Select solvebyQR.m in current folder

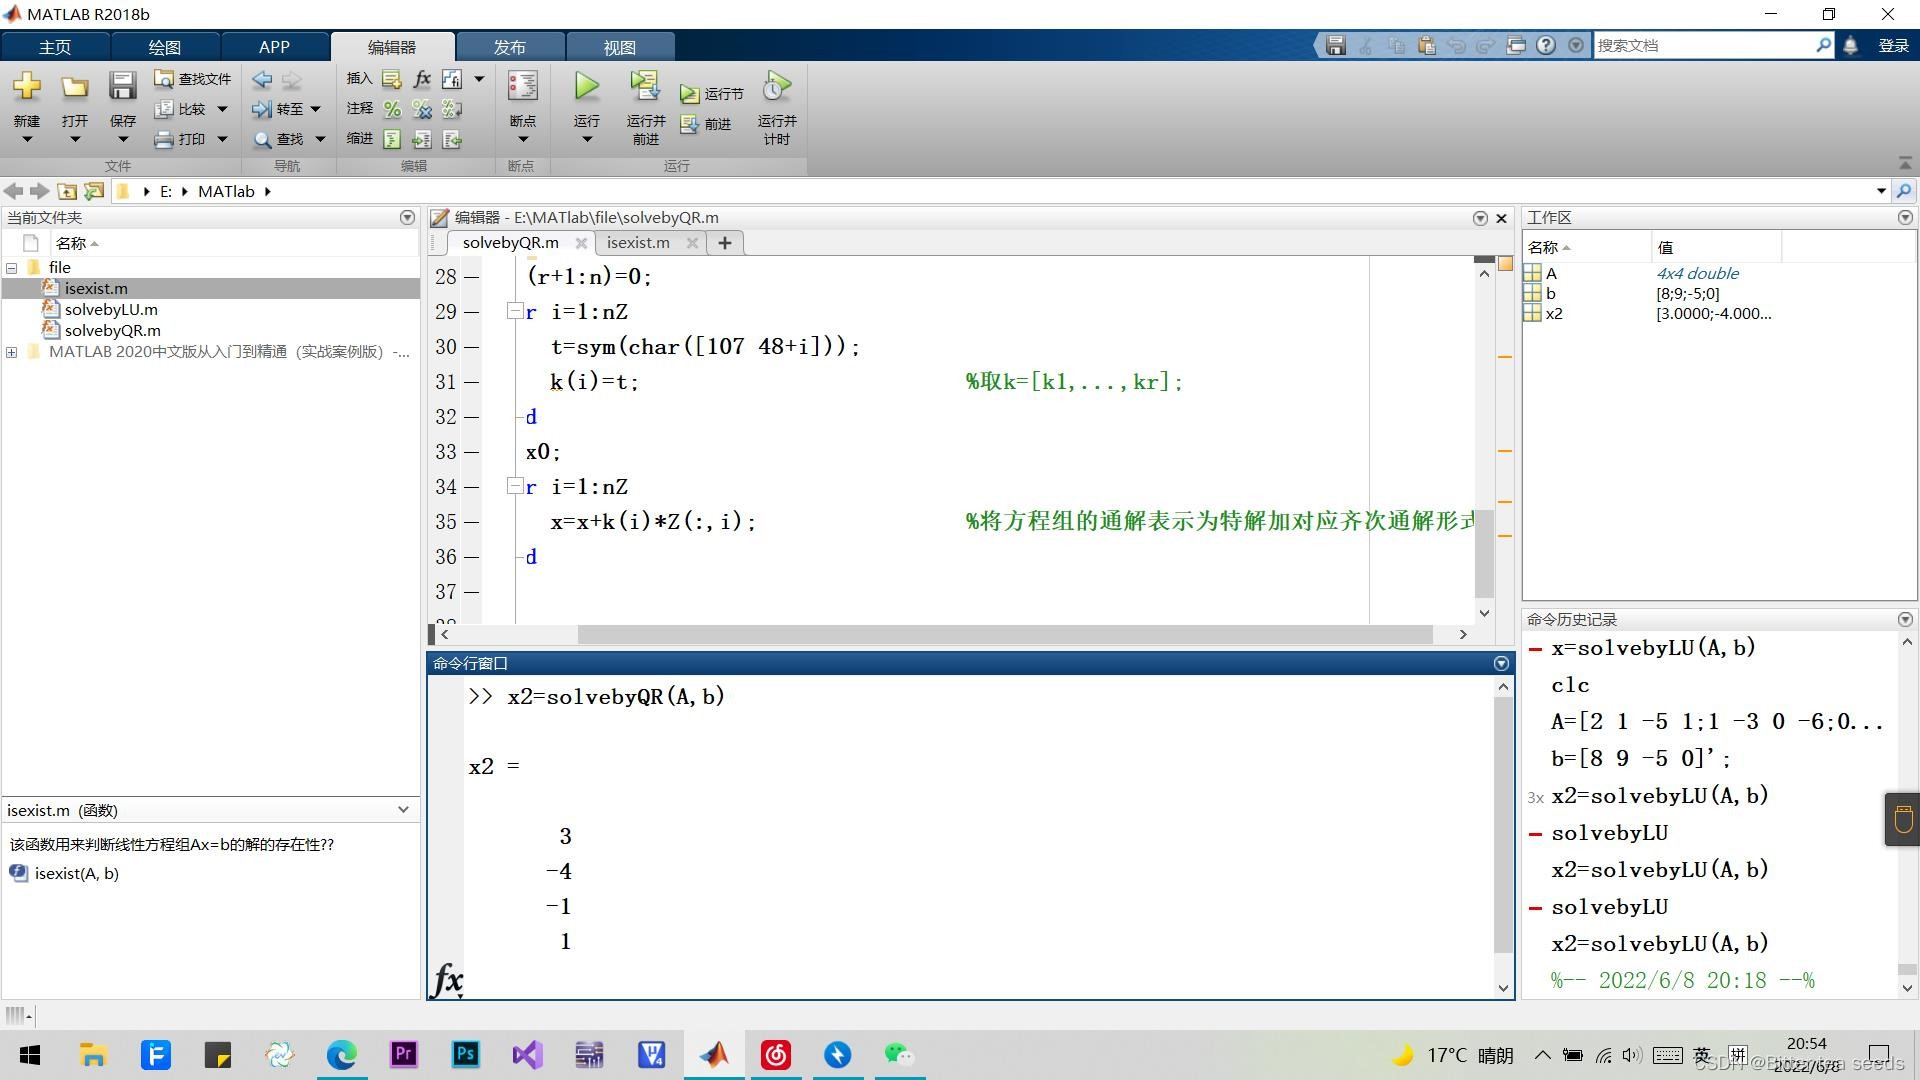112,331
